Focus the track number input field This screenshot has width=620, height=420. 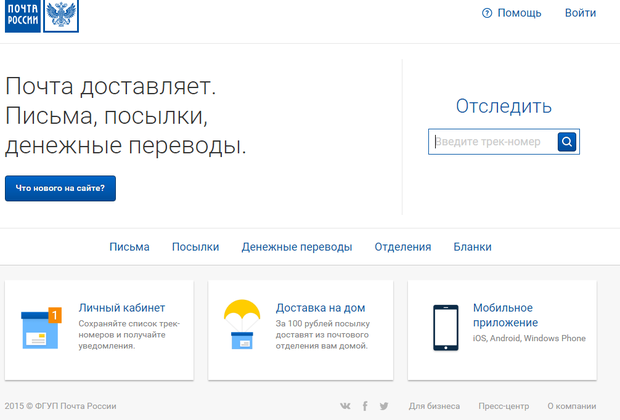tap(493, 142)
